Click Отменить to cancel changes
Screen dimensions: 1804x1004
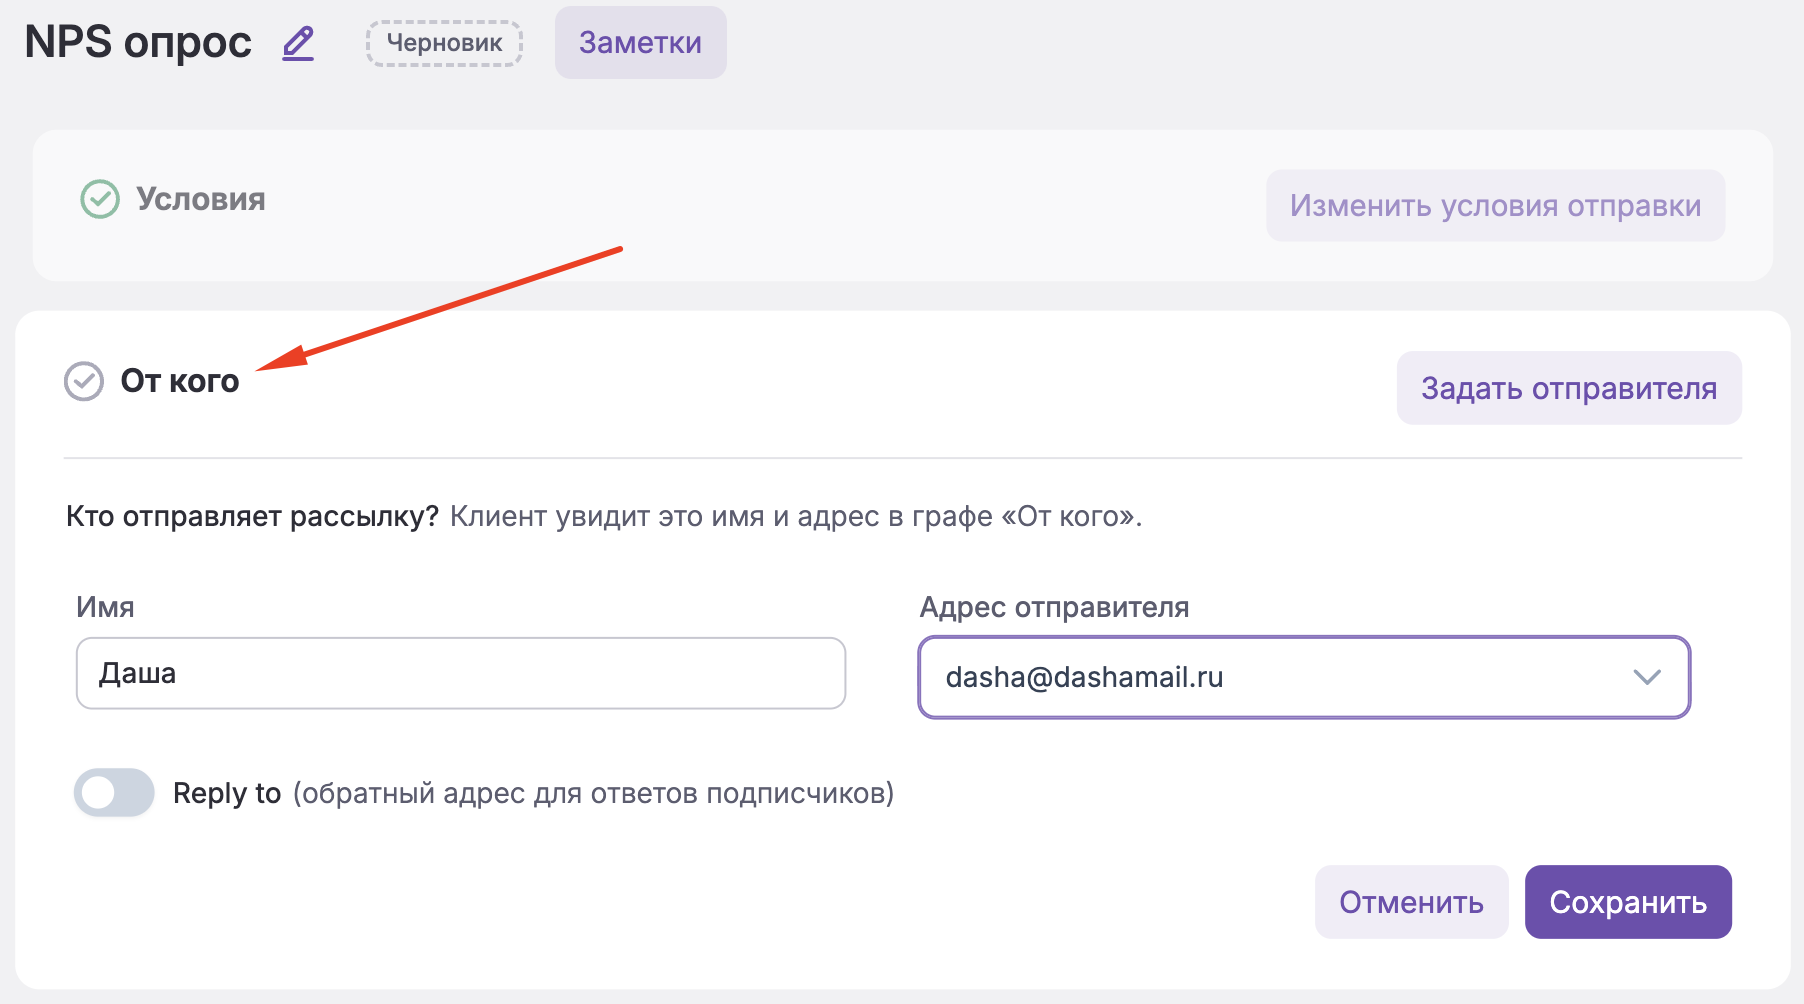1411,902
